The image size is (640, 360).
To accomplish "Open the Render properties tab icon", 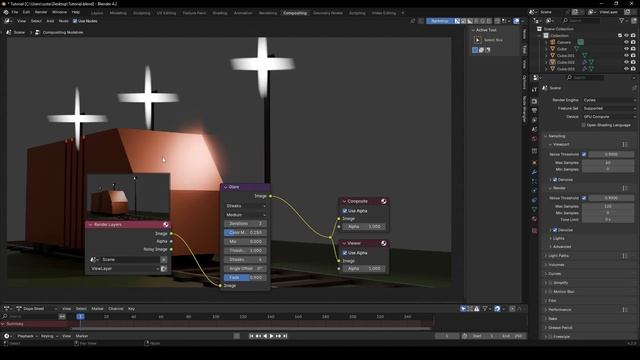I will pyautogui.click(x=534, y=101).
